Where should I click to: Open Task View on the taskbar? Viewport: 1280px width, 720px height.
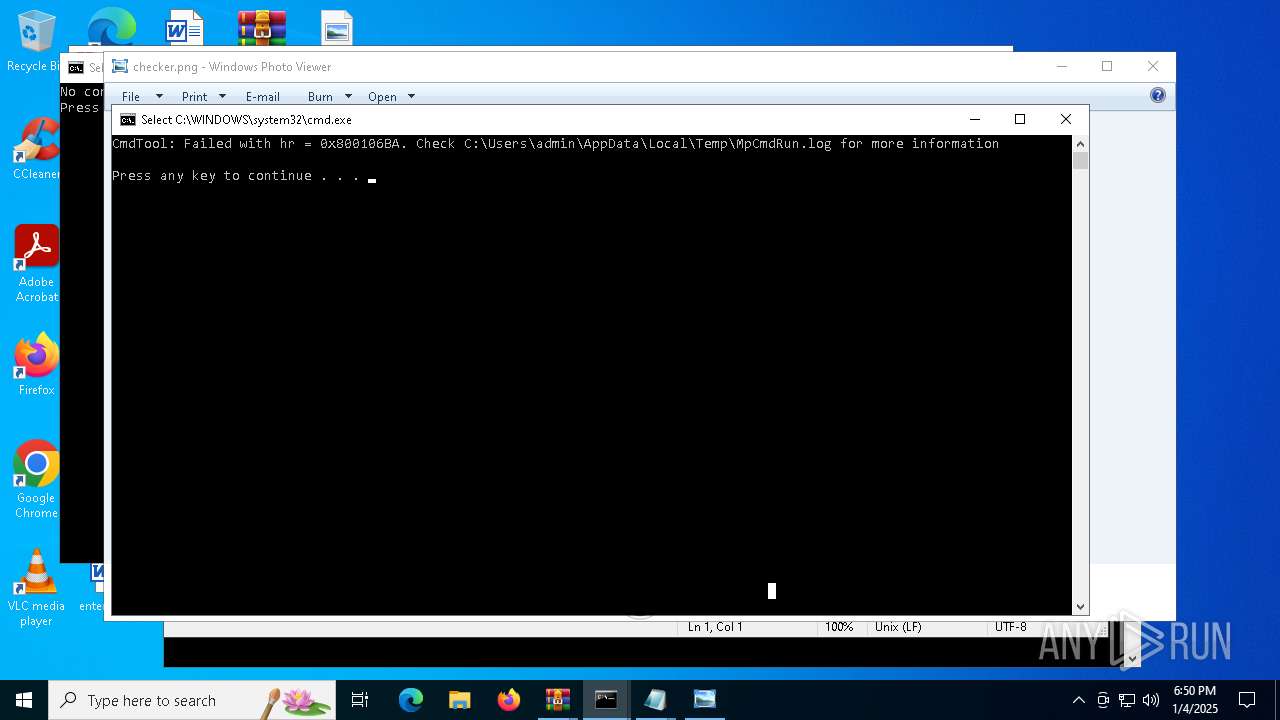point(360,700)
